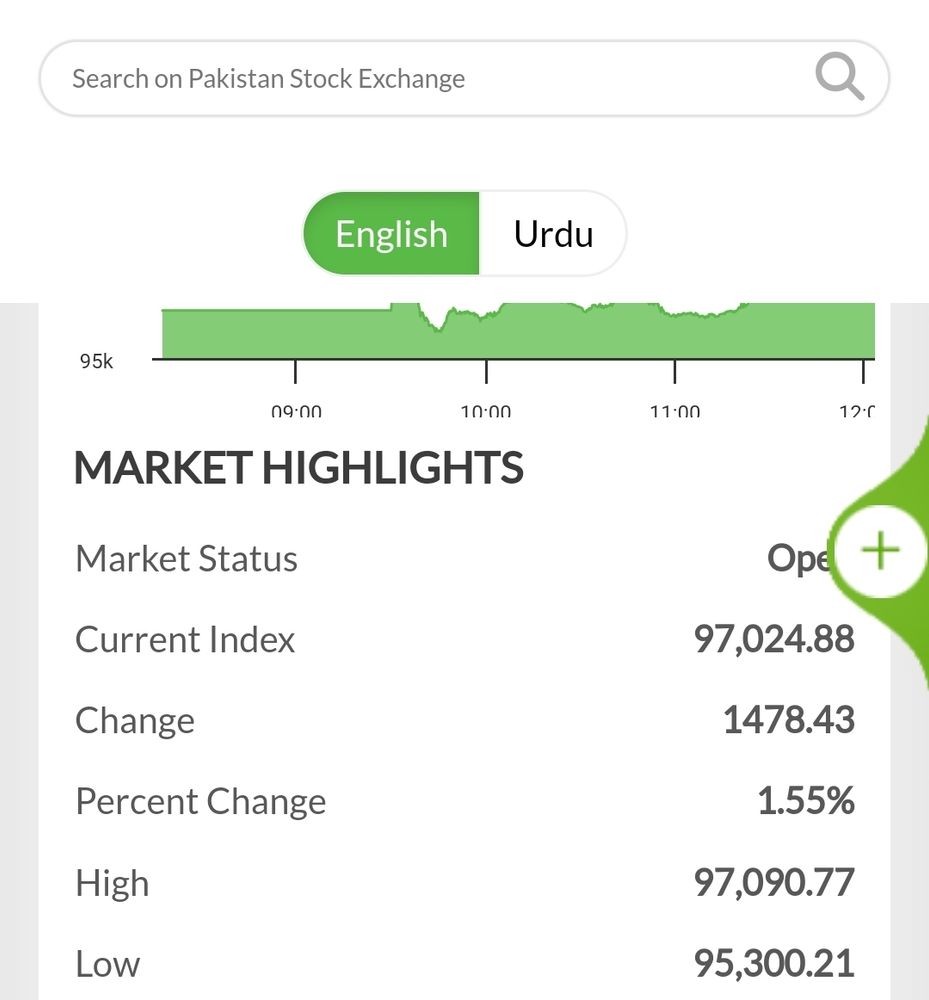Click the Current Index label
Screen dimensions: 929x1000
point(185,640)
